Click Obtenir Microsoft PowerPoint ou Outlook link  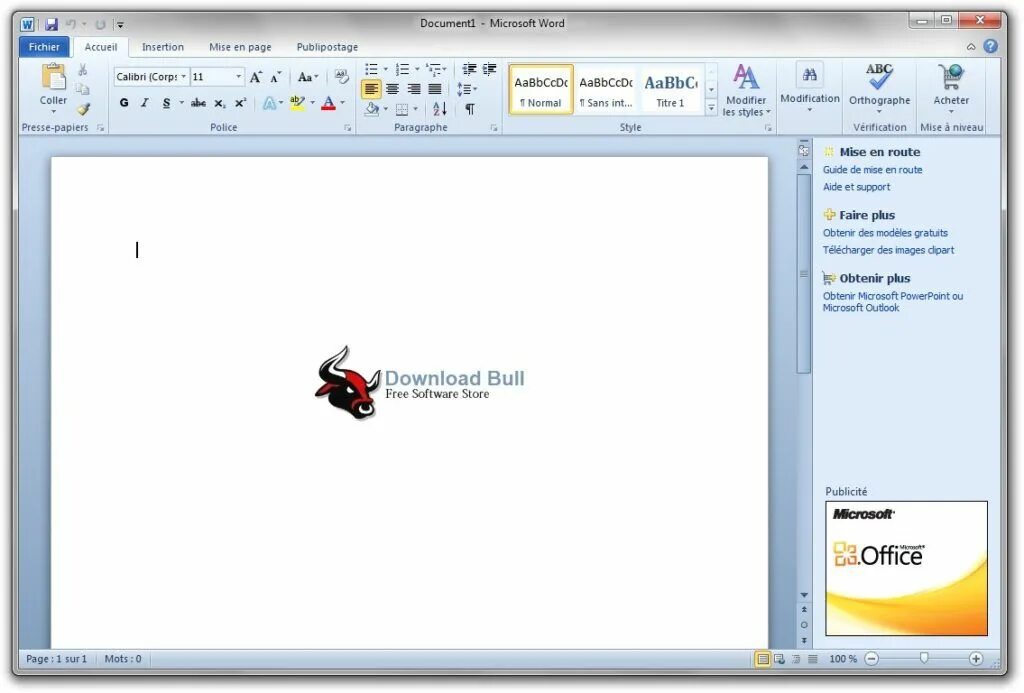pos(893,302)
